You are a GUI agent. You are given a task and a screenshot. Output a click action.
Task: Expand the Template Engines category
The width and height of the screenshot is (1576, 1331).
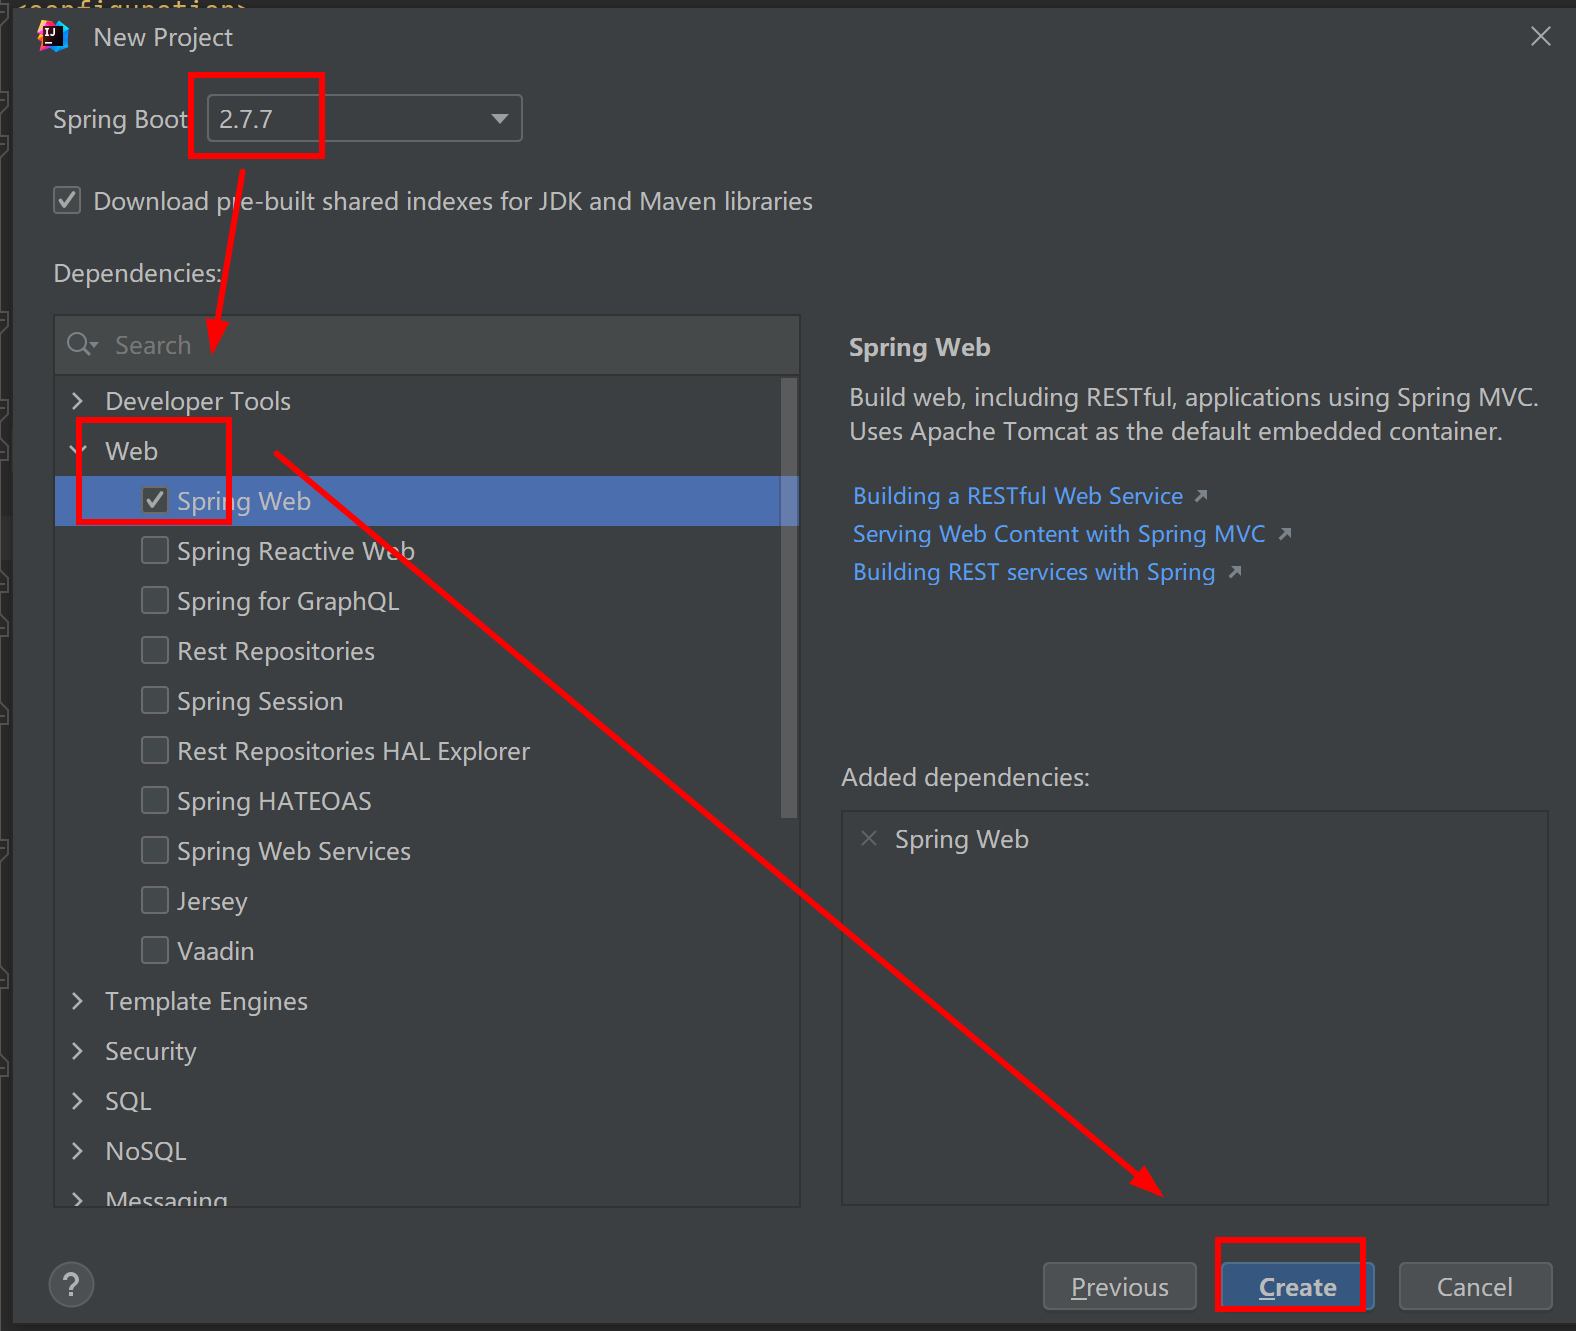coord(78,1001)
